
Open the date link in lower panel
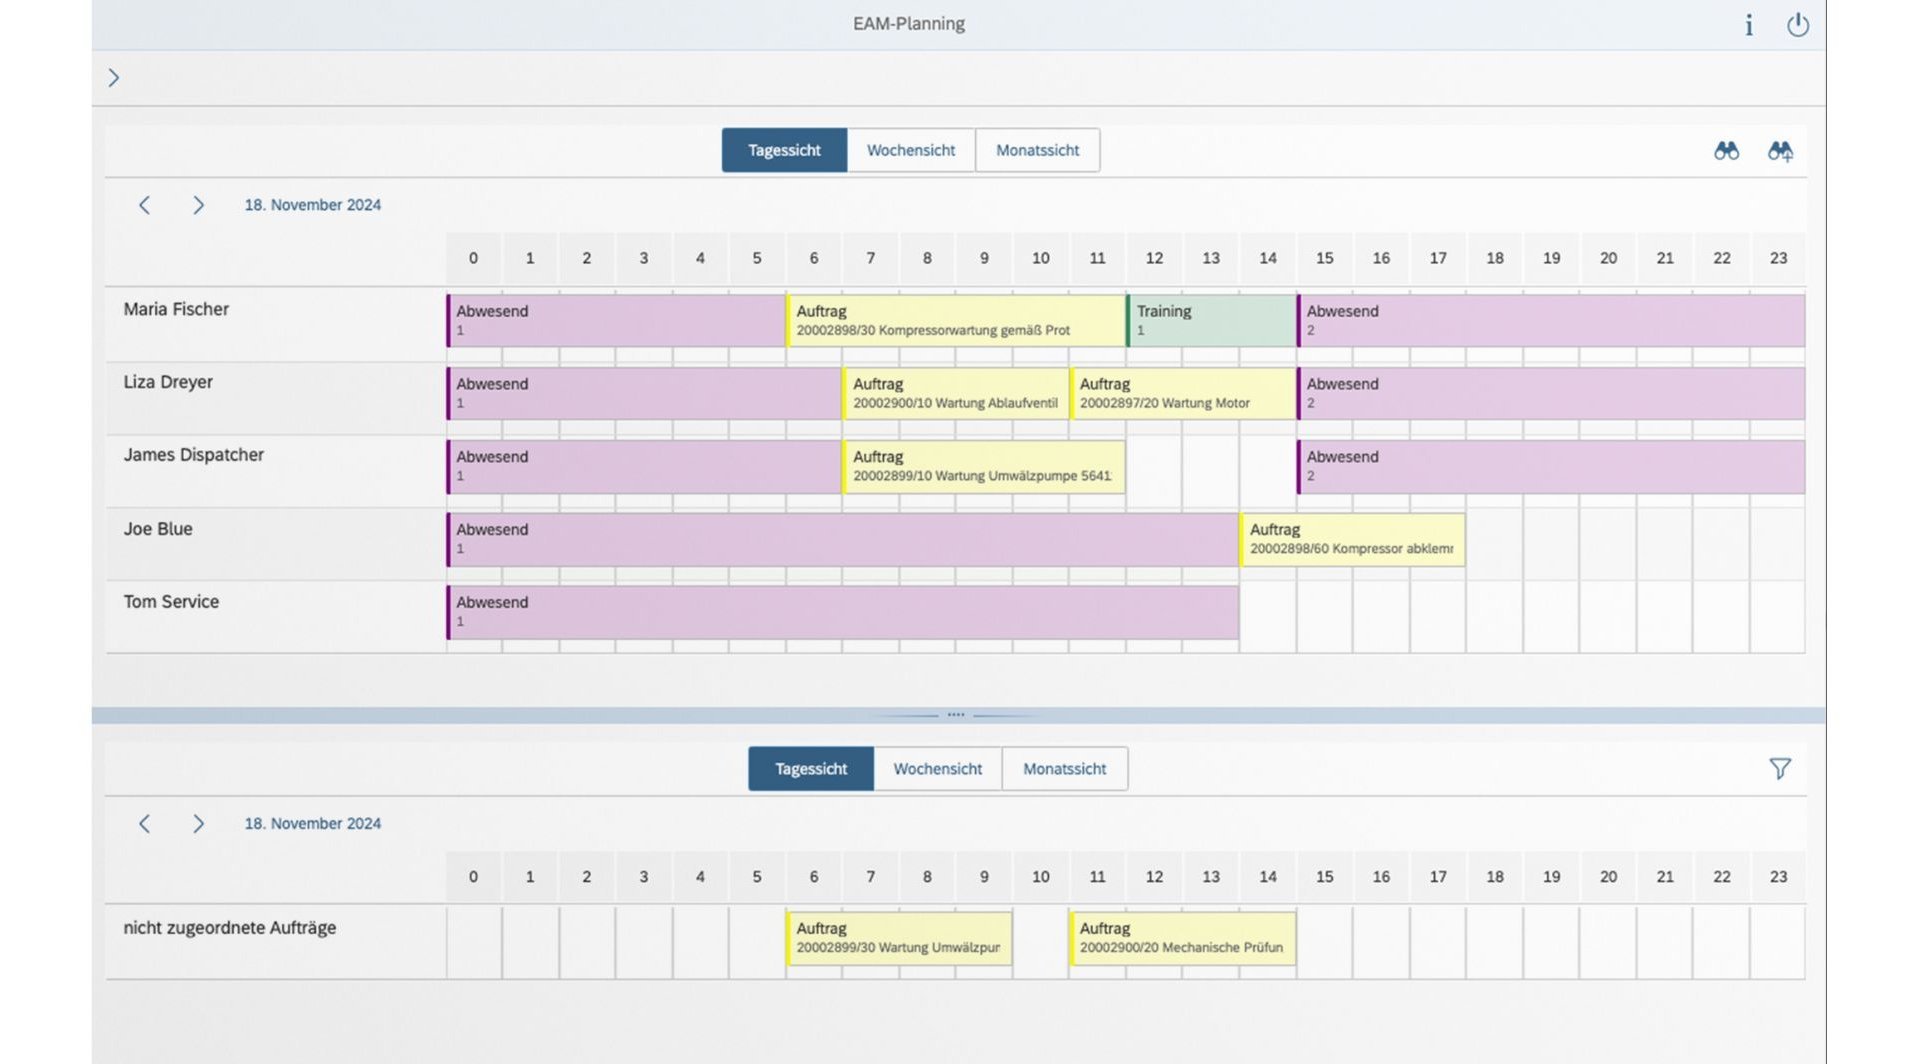(312, 824)
